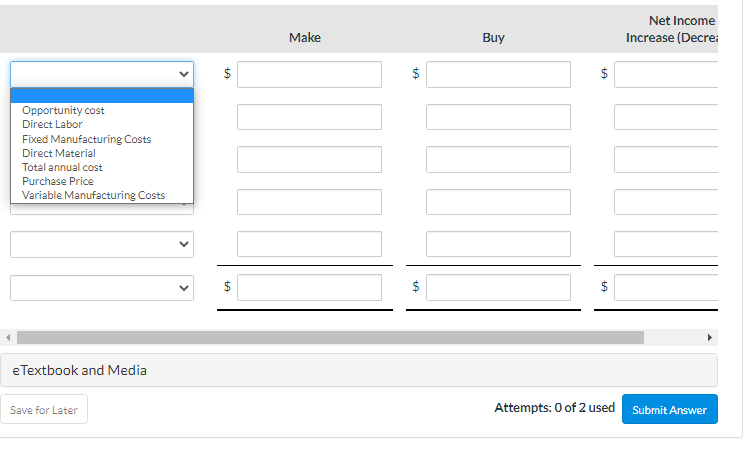This screenshot has width=743, height=456.
Task: Click the Buy column header
Action: (493, 37)
